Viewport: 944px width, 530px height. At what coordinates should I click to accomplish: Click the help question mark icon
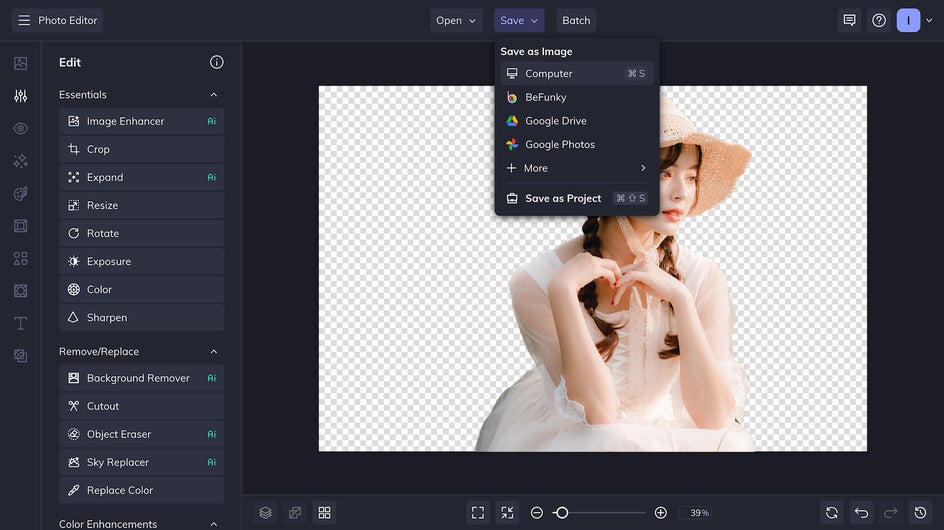[x=879, y=20]
